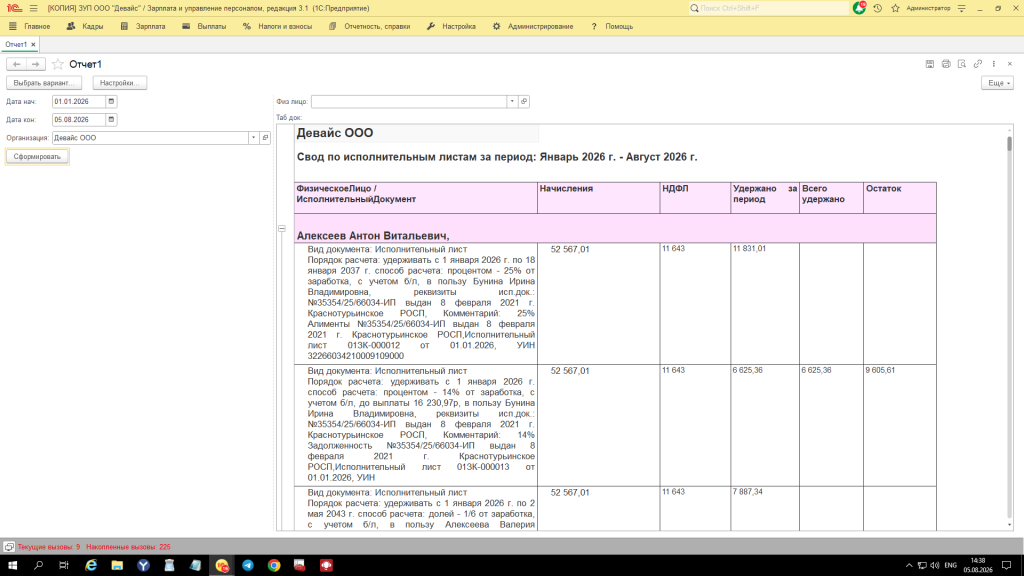Viewport: 1024px width, 576px height.
Task: Open calendar for Дата кон field
Action: tap(111, 120)
